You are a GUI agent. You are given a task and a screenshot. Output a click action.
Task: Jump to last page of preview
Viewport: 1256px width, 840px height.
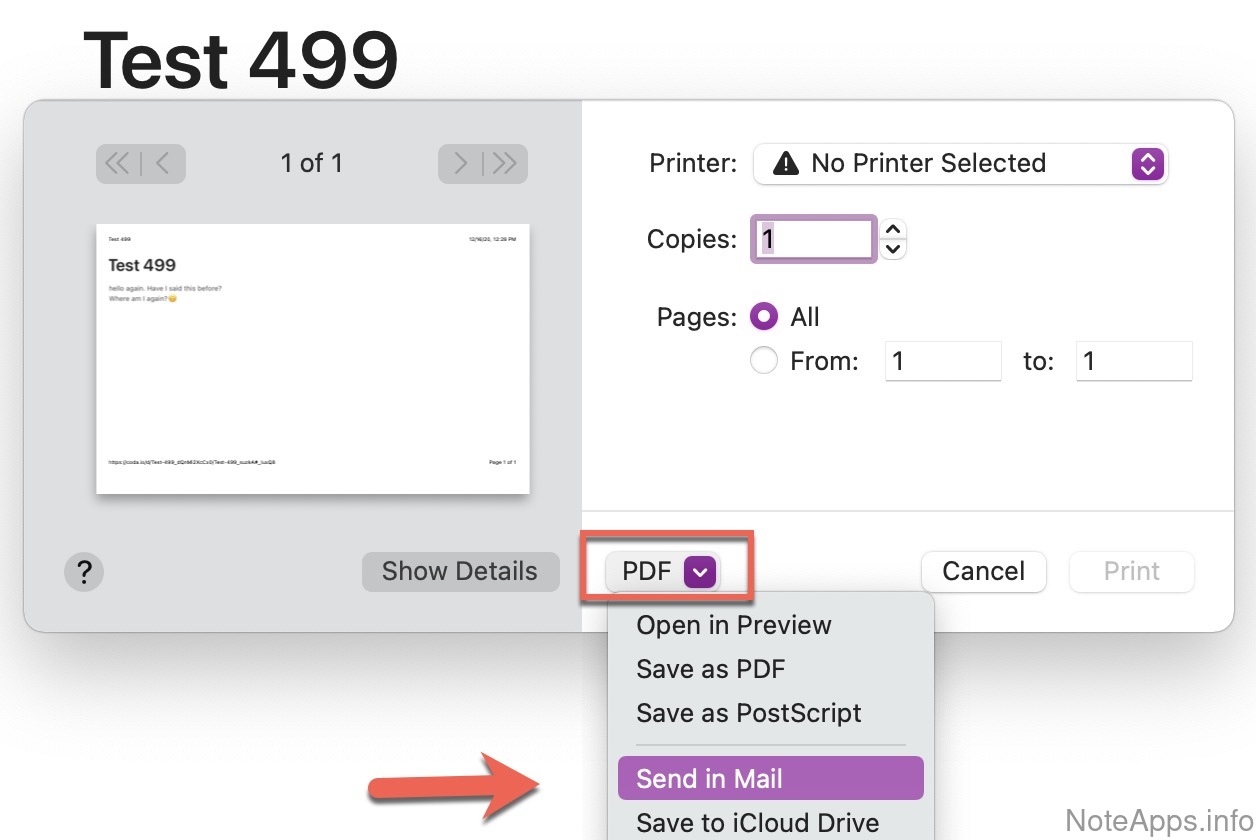[505, 163]
